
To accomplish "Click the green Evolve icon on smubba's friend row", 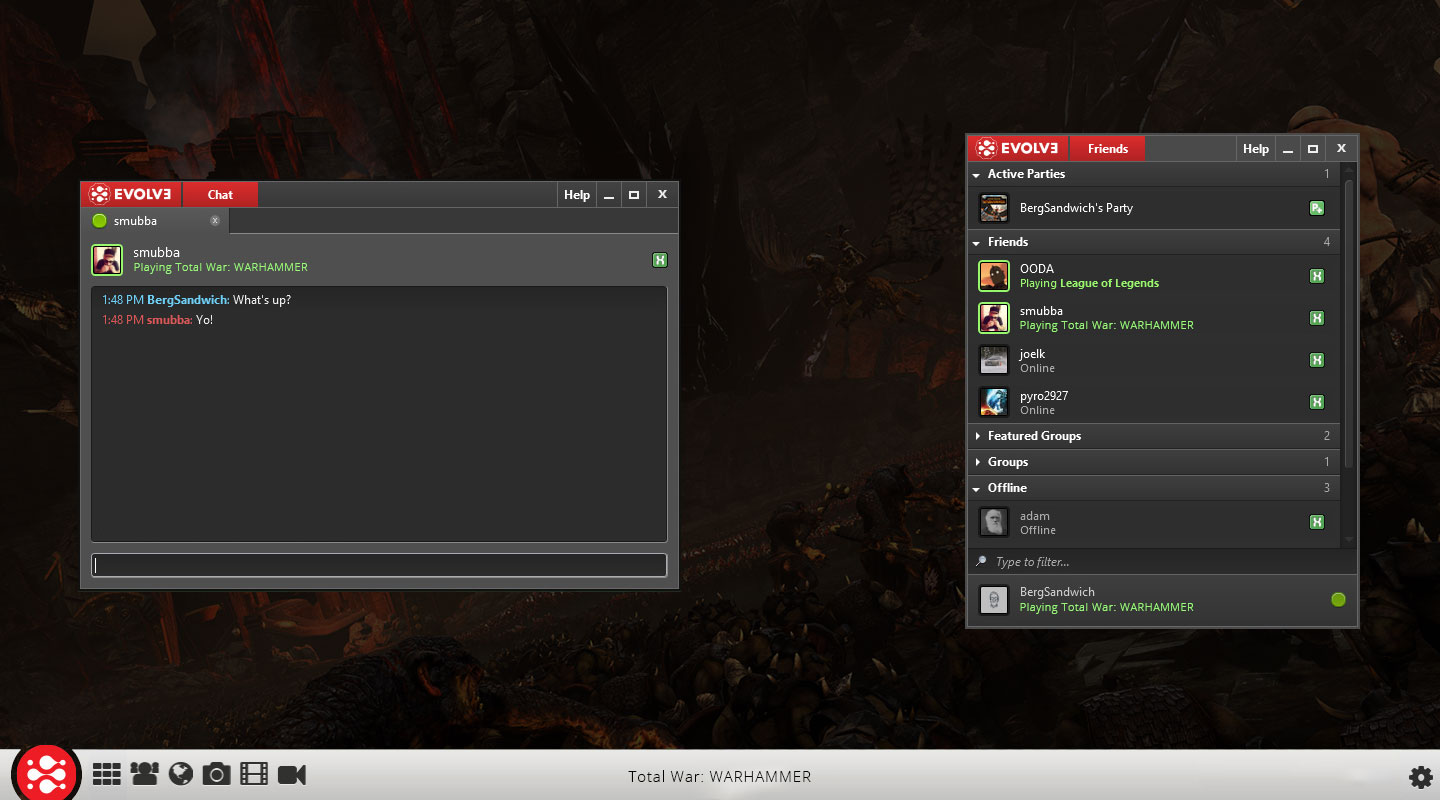I will (1317, 318).
